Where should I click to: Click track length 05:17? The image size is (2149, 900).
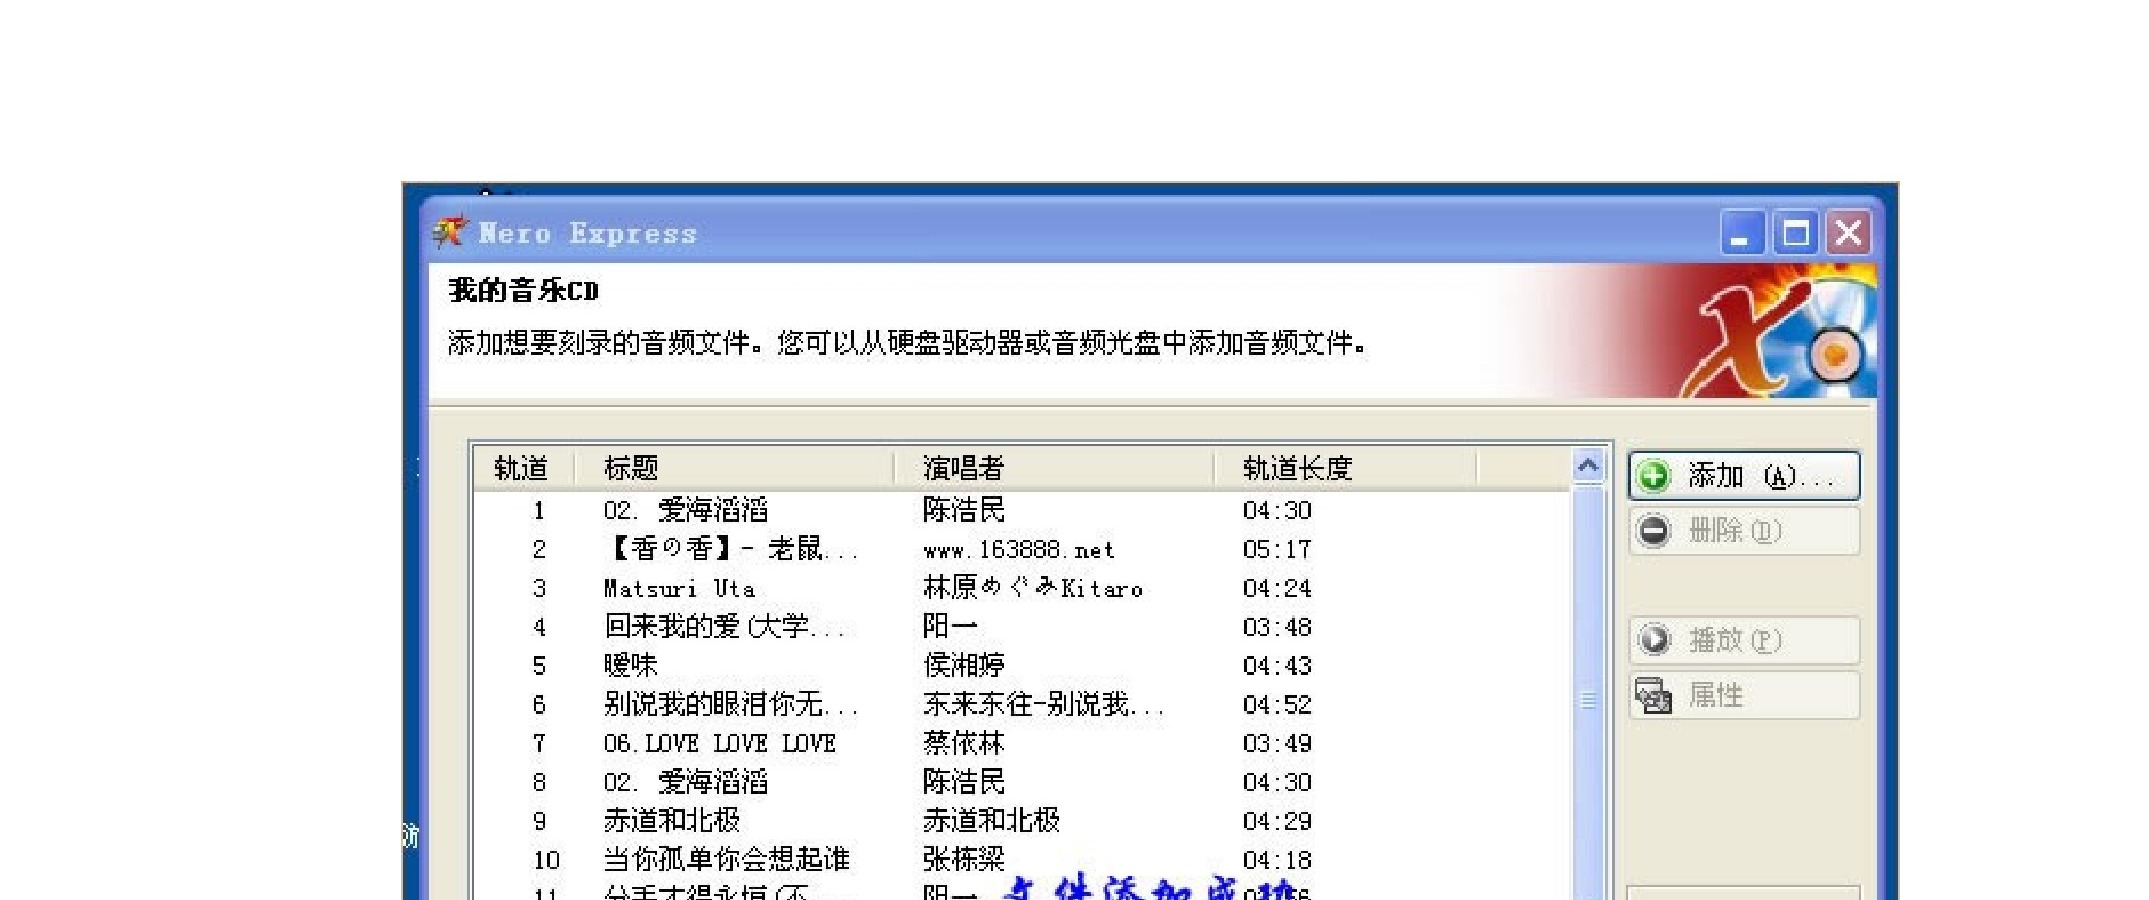click(1277, 550)
